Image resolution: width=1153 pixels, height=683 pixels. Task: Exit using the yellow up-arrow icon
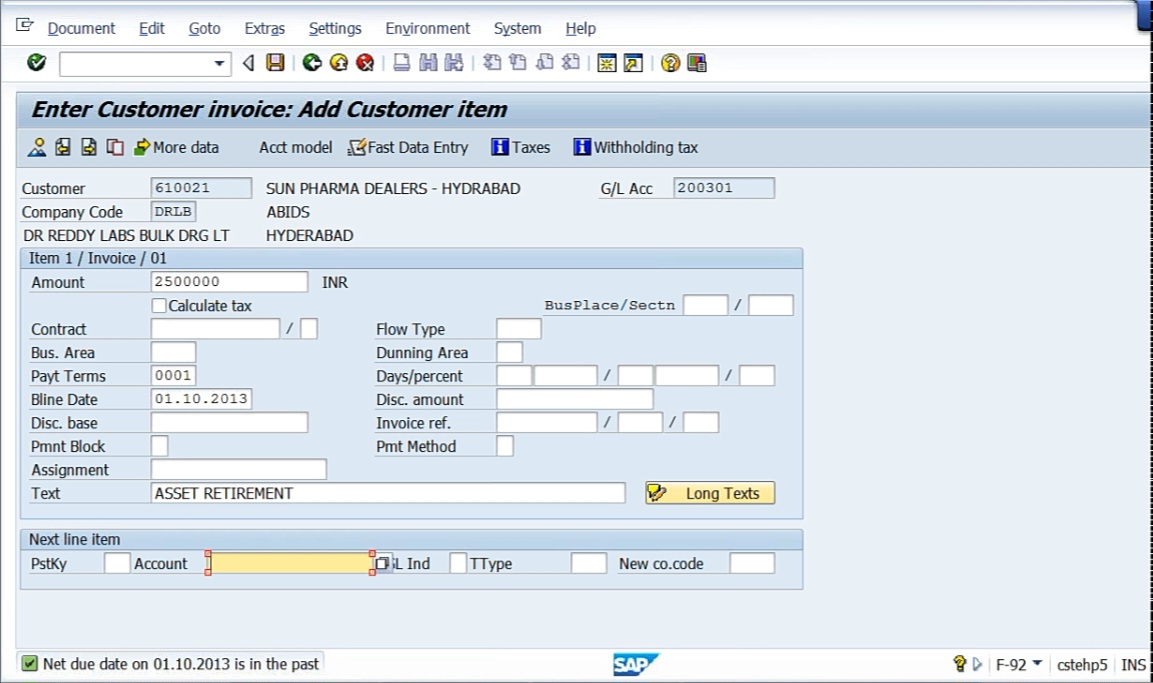pos(339,63)
